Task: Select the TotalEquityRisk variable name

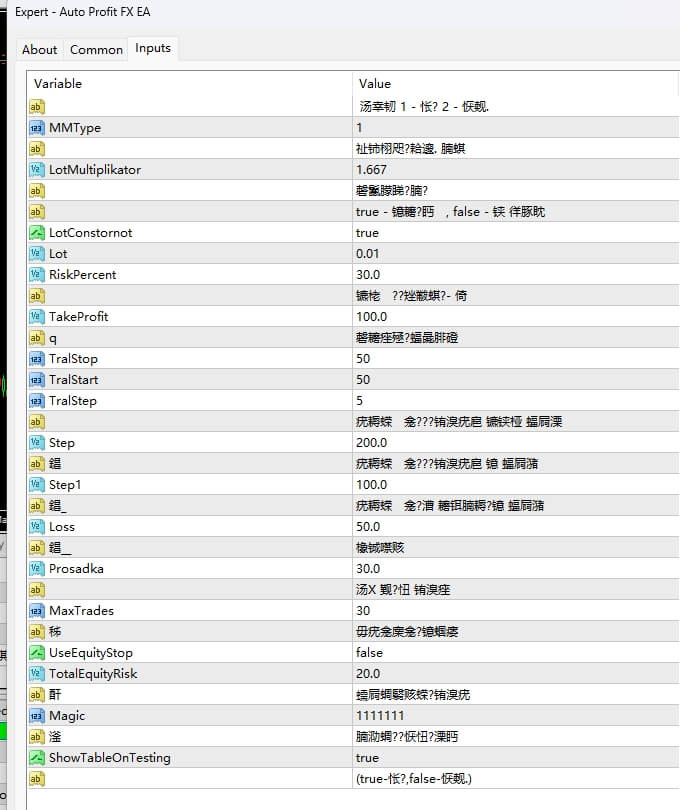Action: point(93,674)
